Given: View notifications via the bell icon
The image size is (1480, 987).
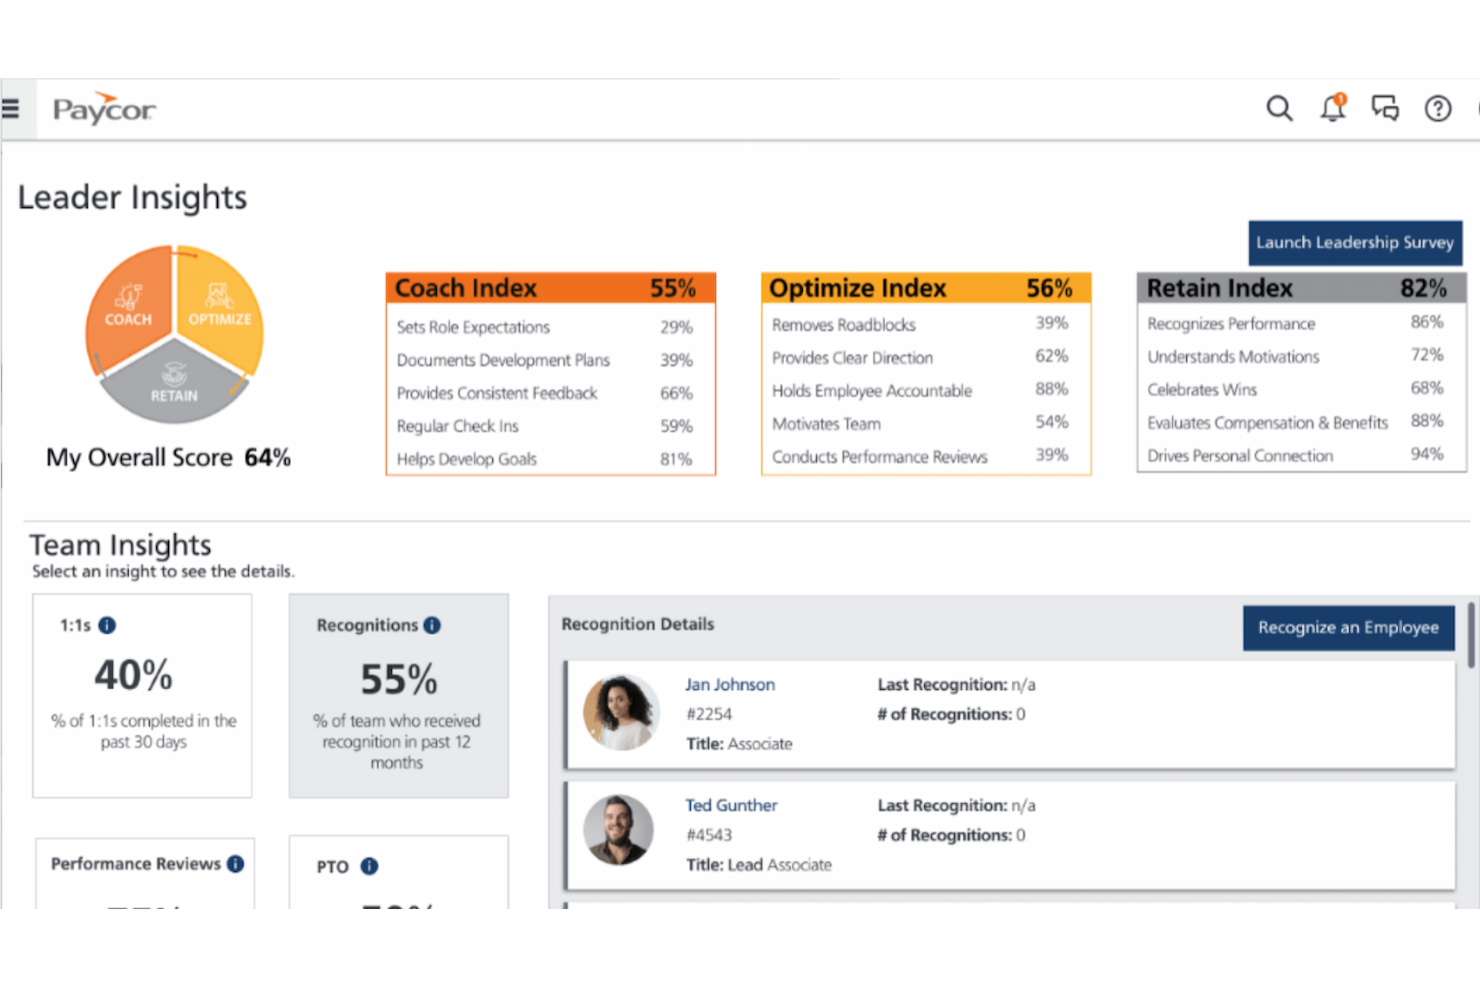Looking at the screenshot, I should click(1332, 108).
